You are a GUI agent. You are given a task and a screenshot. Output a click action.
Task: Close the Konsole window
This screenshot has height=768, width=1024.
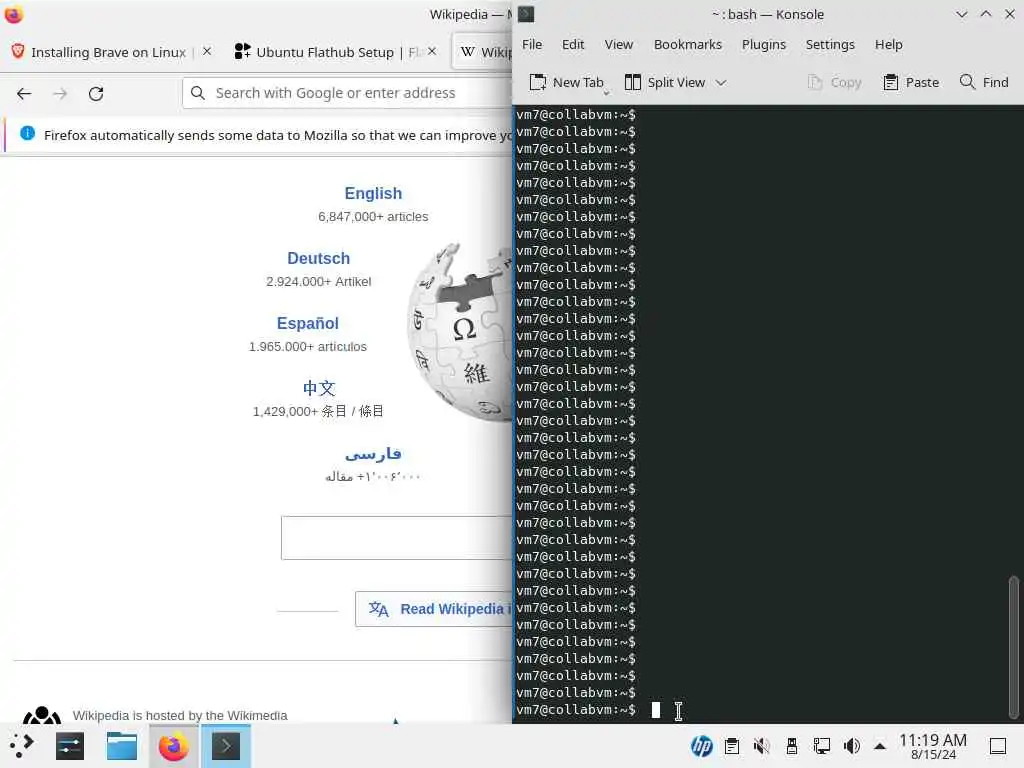pyautogui.click(x=1009, y=14)
